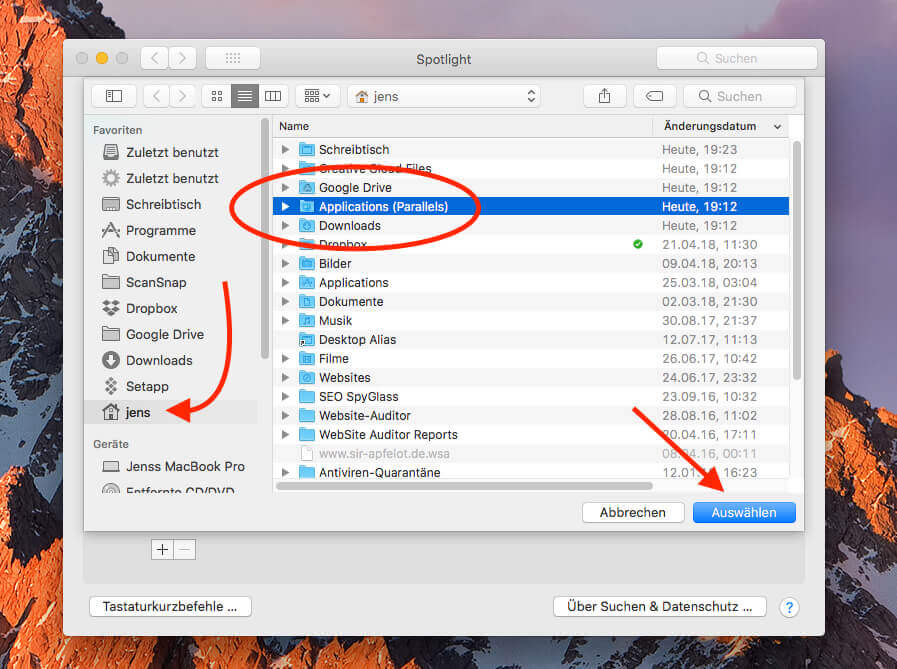Toggle the sidebar visibility button

(114, 96)
